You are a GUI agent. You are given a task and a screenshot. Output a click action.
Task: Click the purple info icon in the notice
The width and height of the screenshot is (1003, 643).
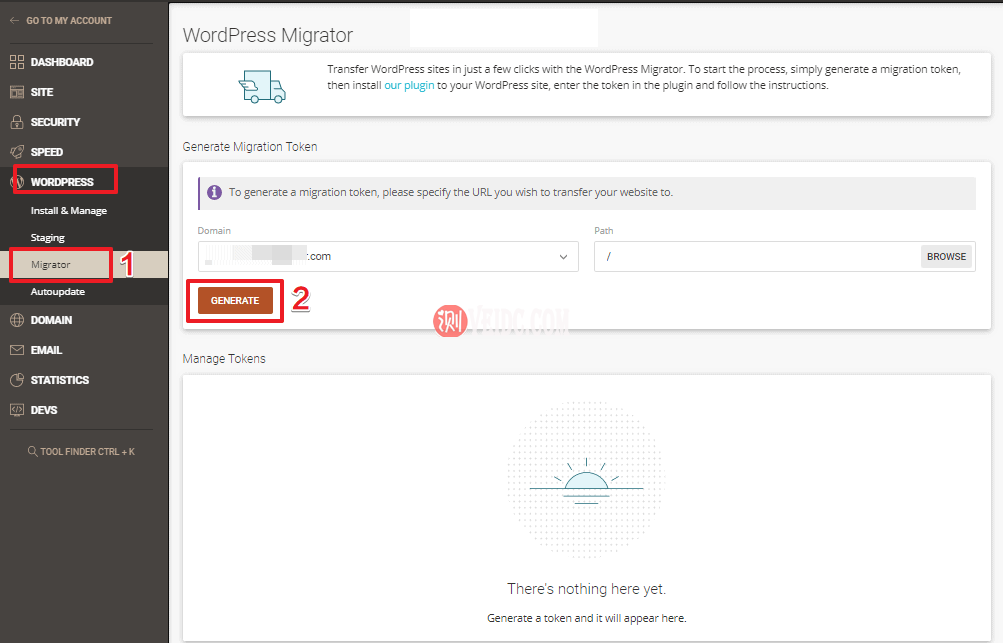coord(214,192)
